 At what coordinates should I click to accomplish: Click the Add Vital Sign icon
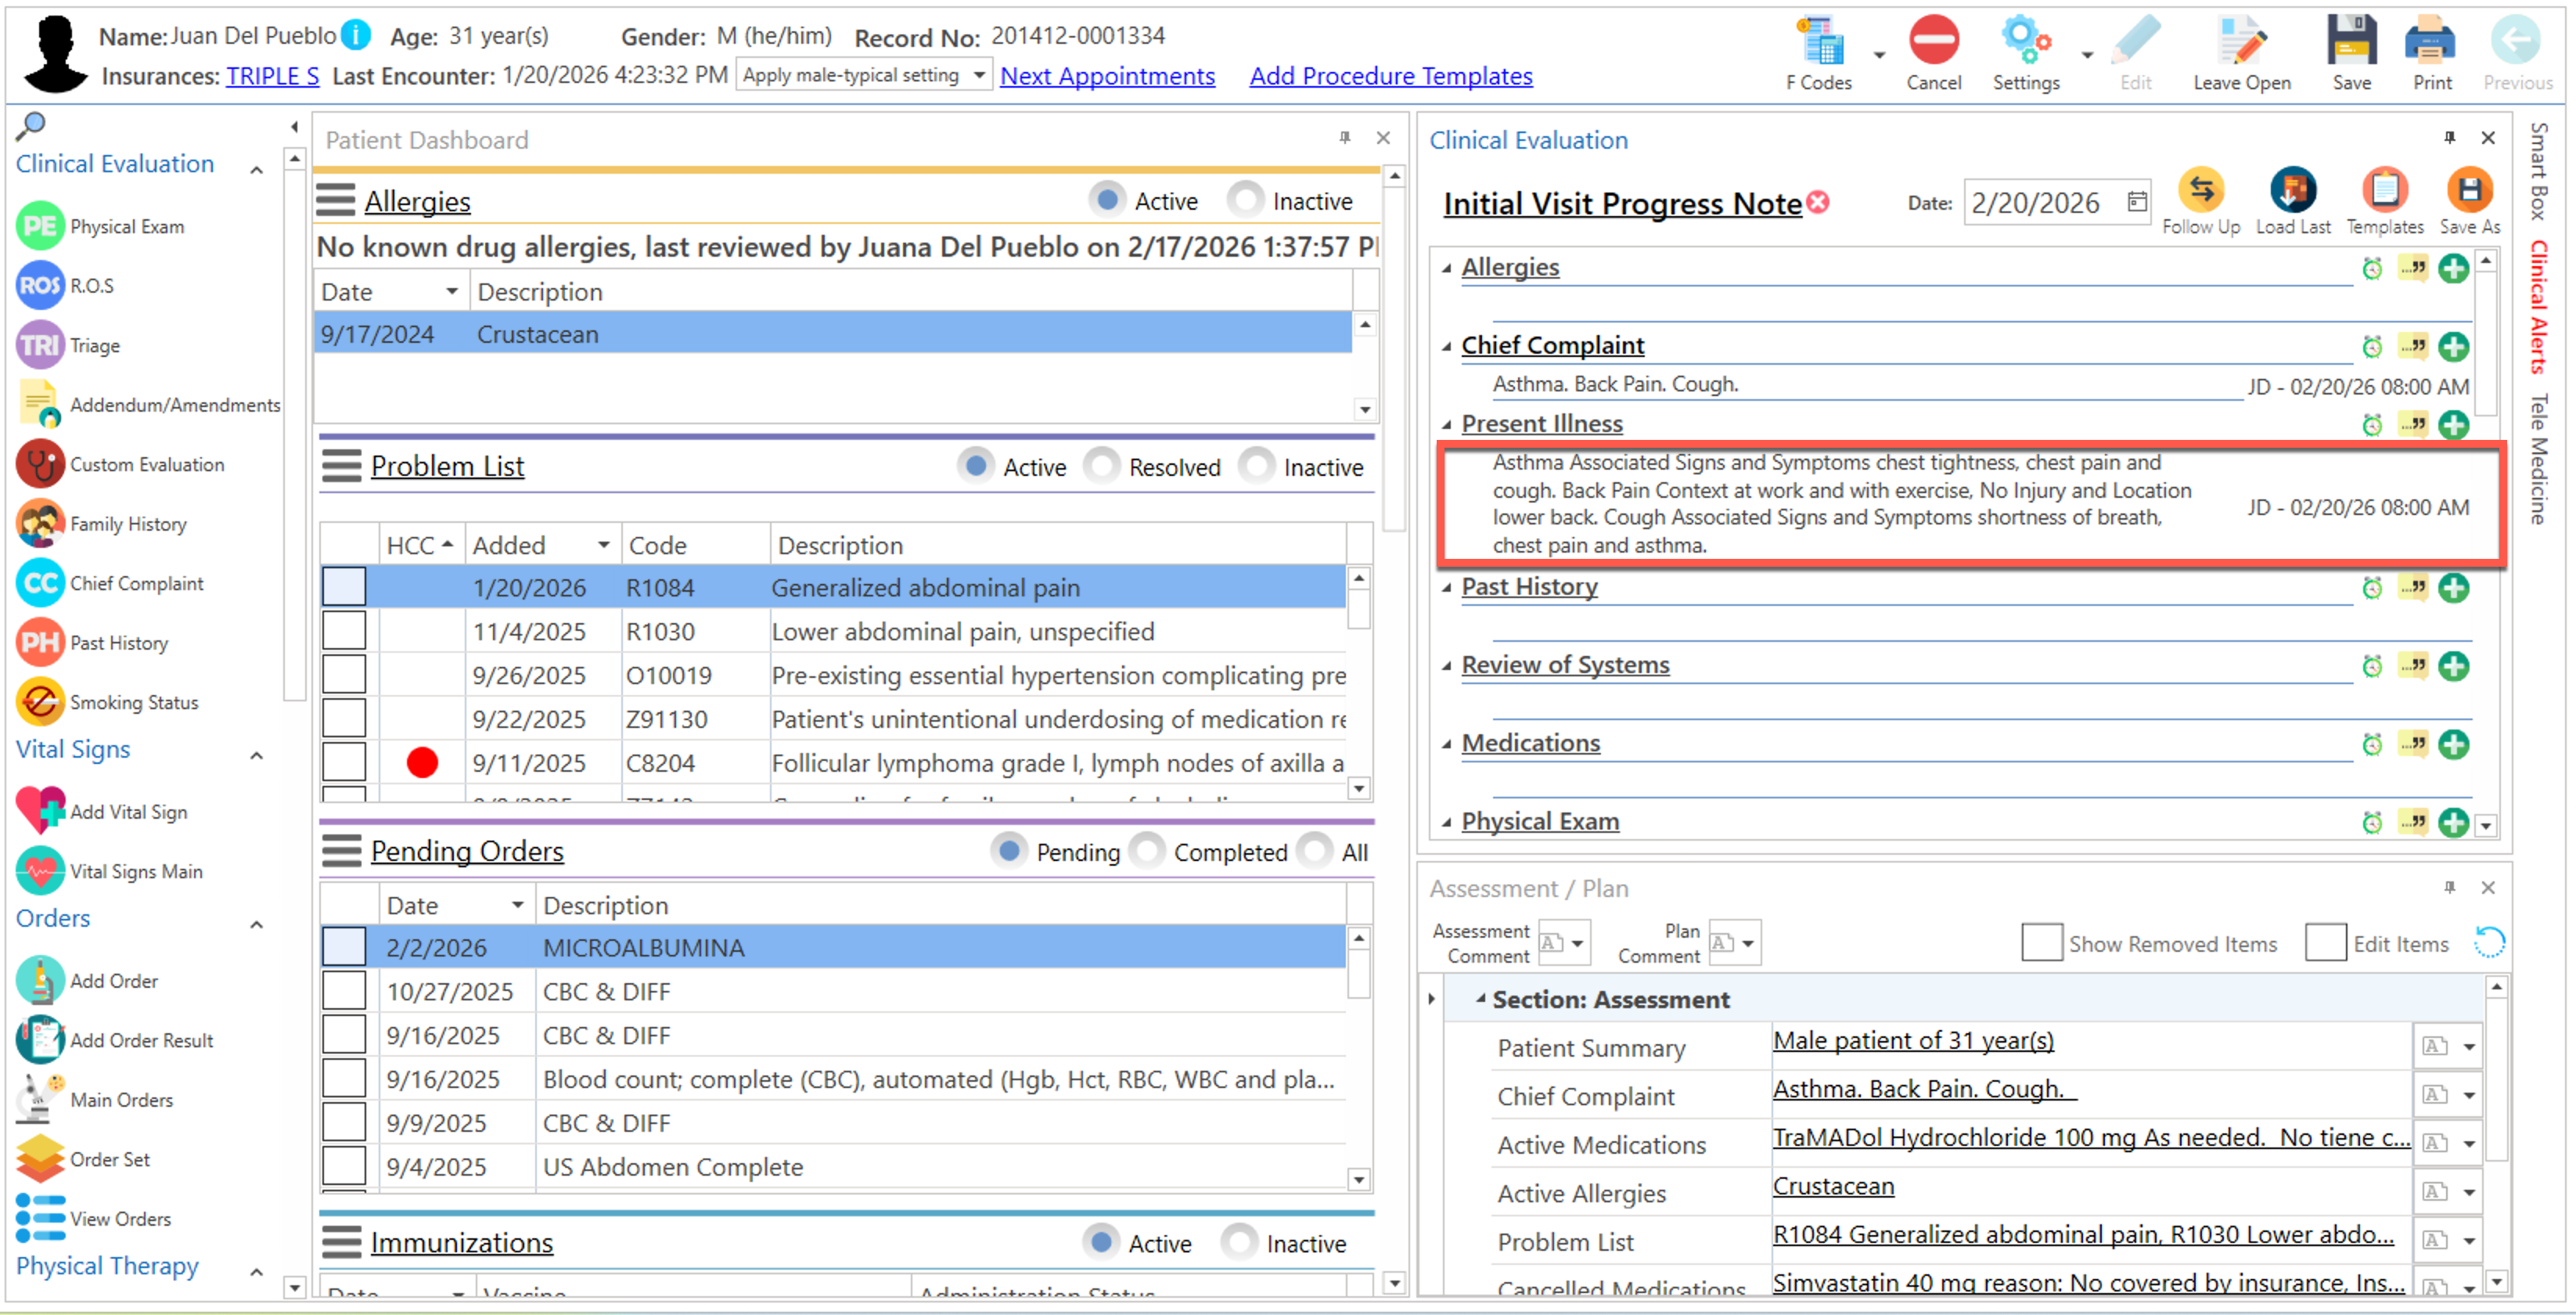click(40, 811)
